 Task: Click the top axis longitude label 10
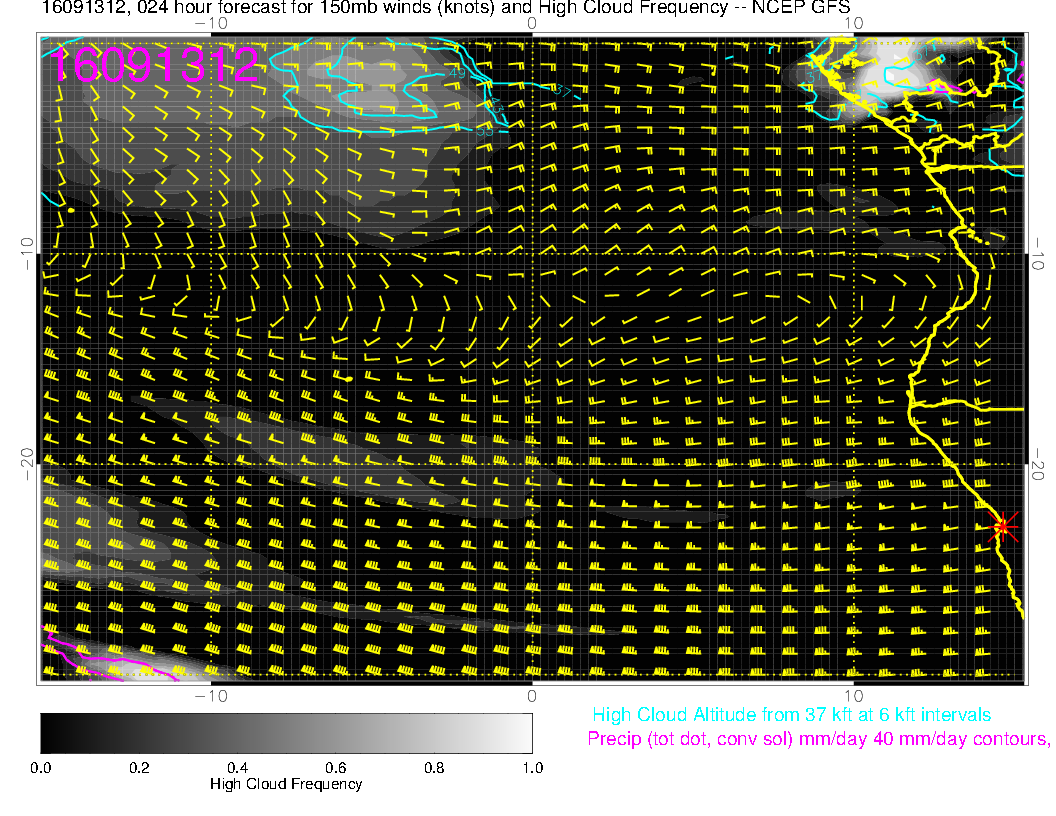[853, 23]
